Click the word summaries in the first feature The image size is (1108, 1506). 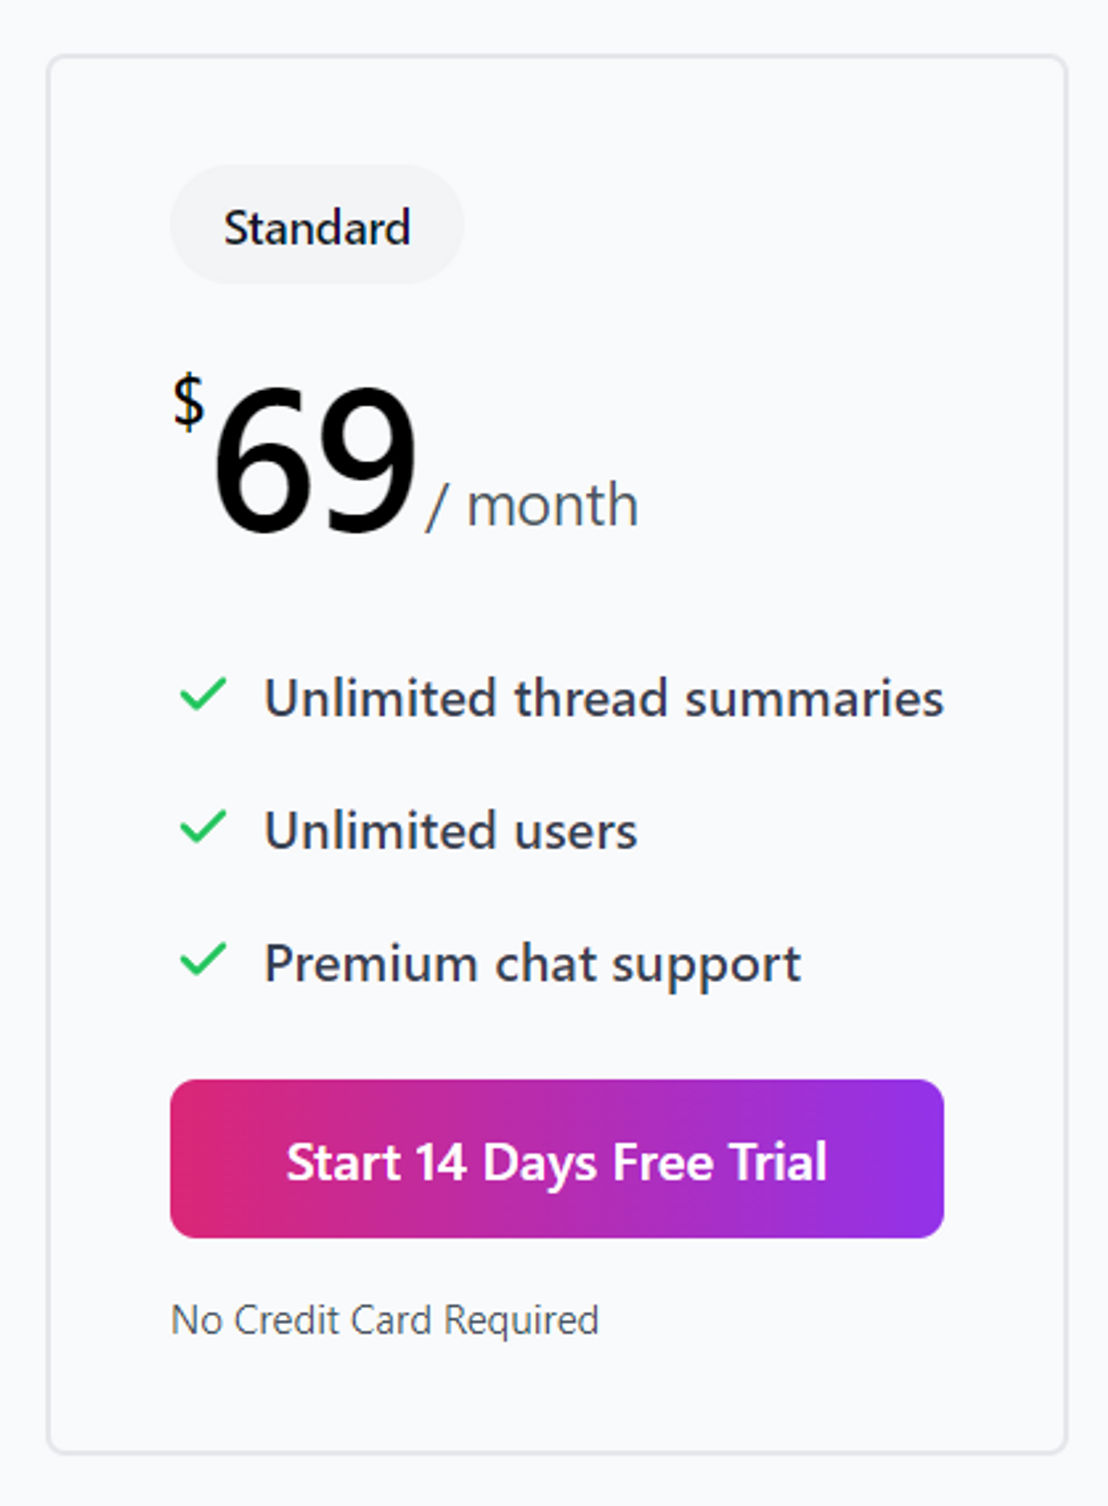[x=814, y=697]
